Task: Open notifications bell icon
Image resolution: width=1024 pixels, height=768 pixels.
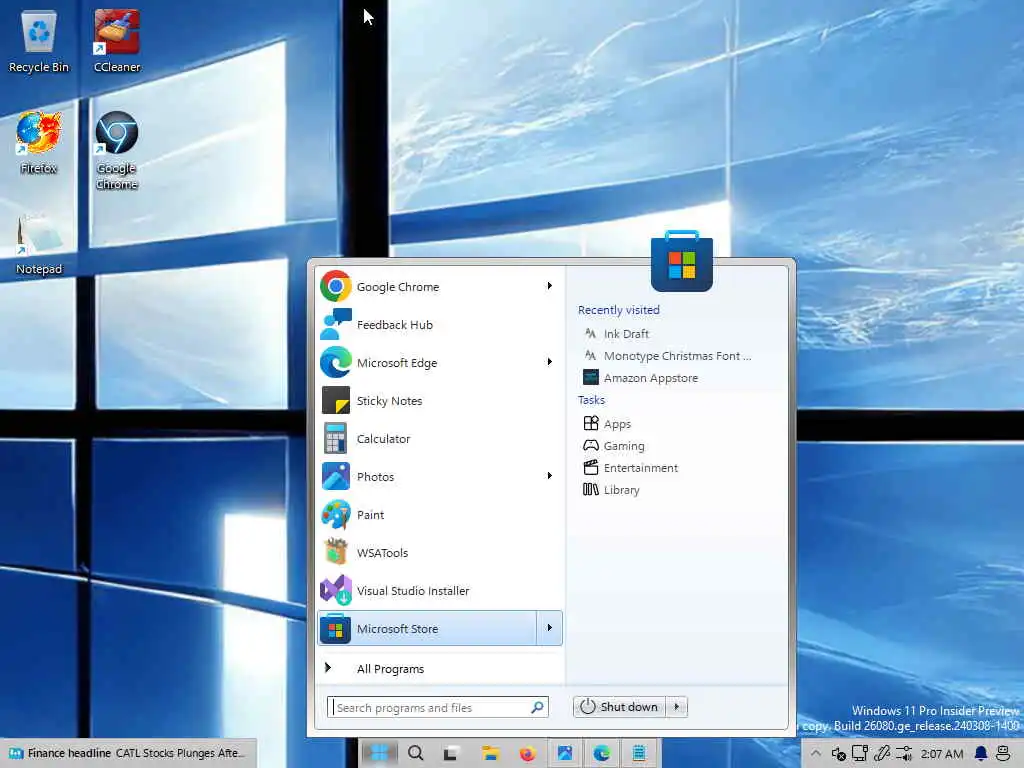Action: point(980,754)
